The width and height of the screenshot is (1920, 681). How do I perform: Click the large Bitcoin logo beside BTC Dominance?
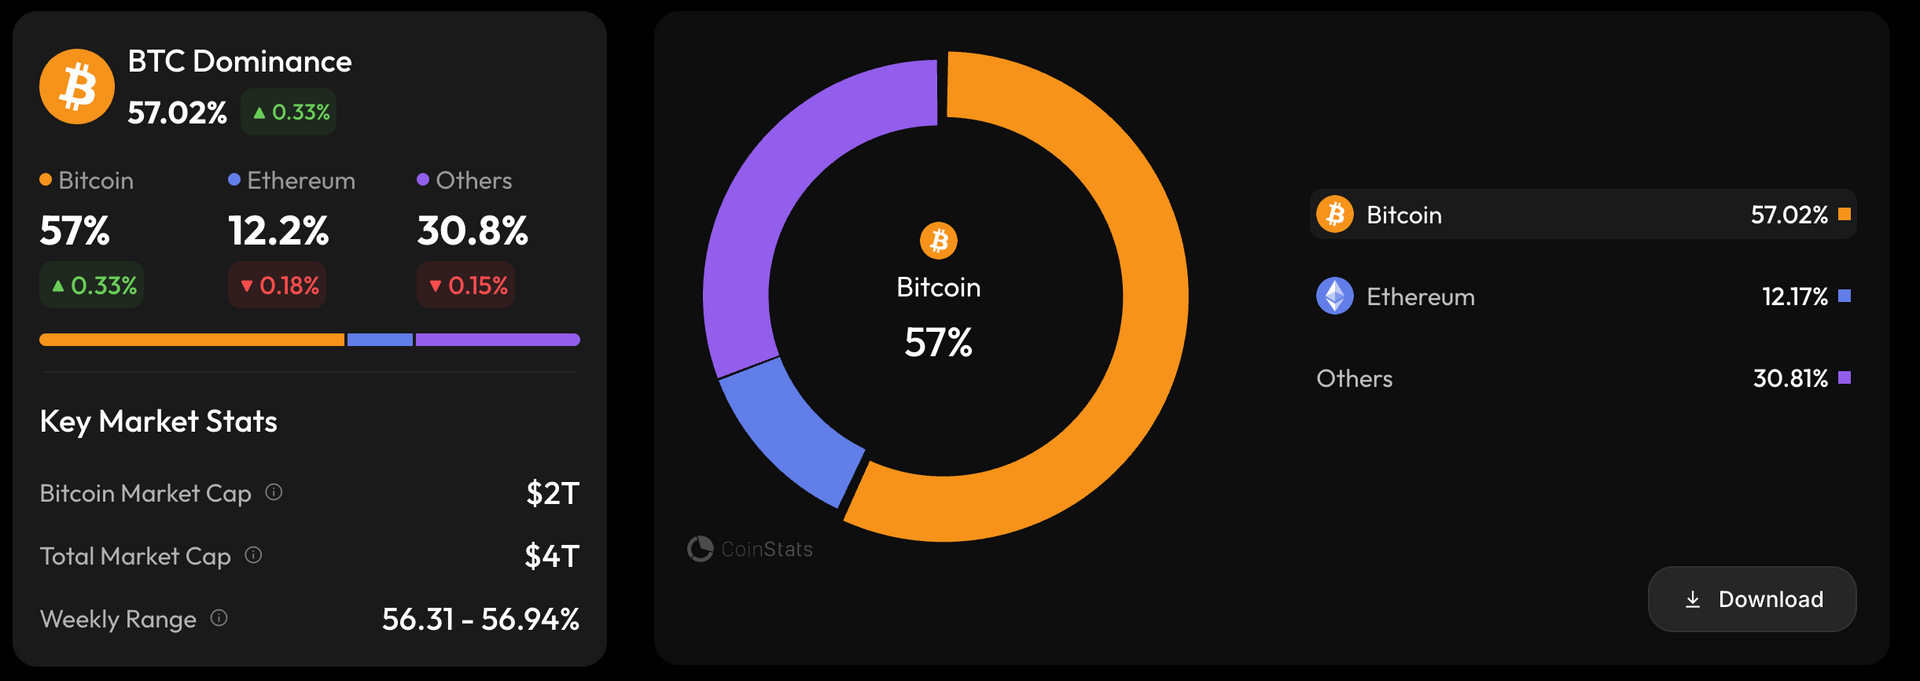pos(77,86)
